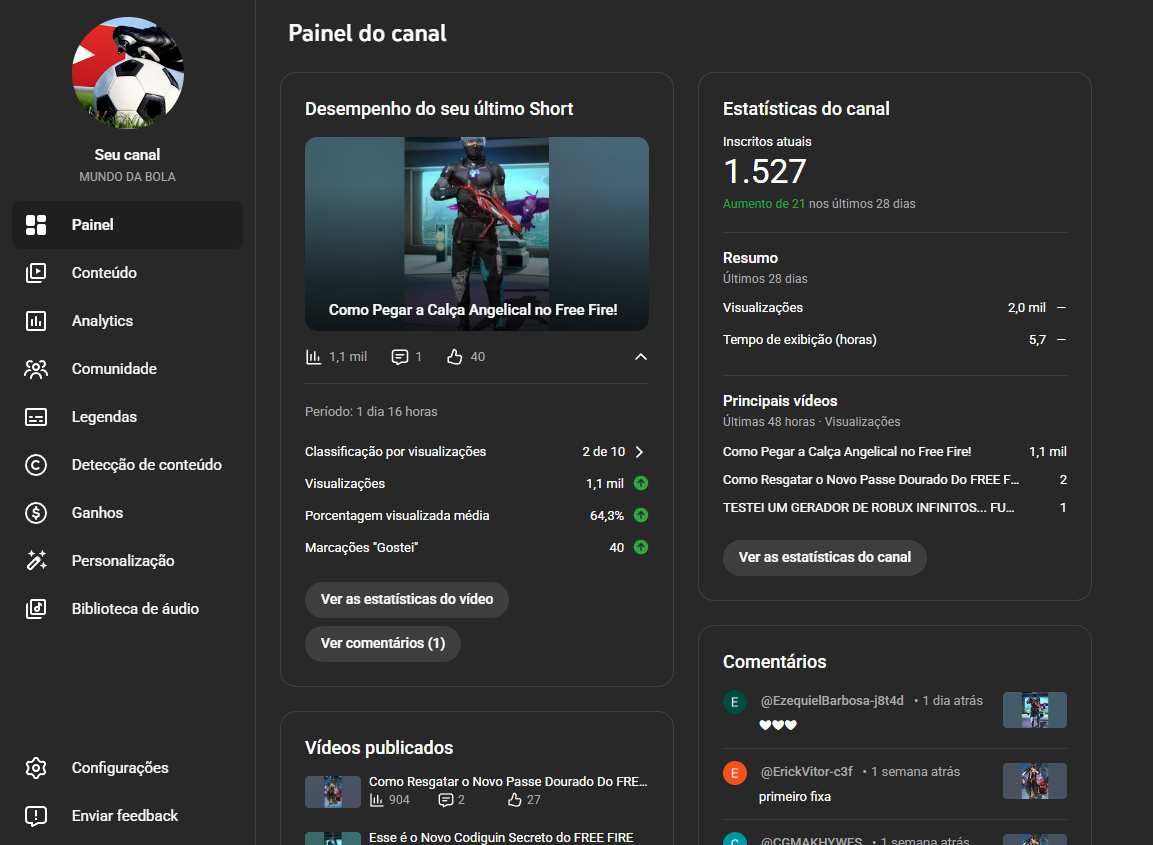Open Como Resgatar o Novo Passe Dourado in Principais vídeos
This screenshot has width=1153, height=845.
871,479
